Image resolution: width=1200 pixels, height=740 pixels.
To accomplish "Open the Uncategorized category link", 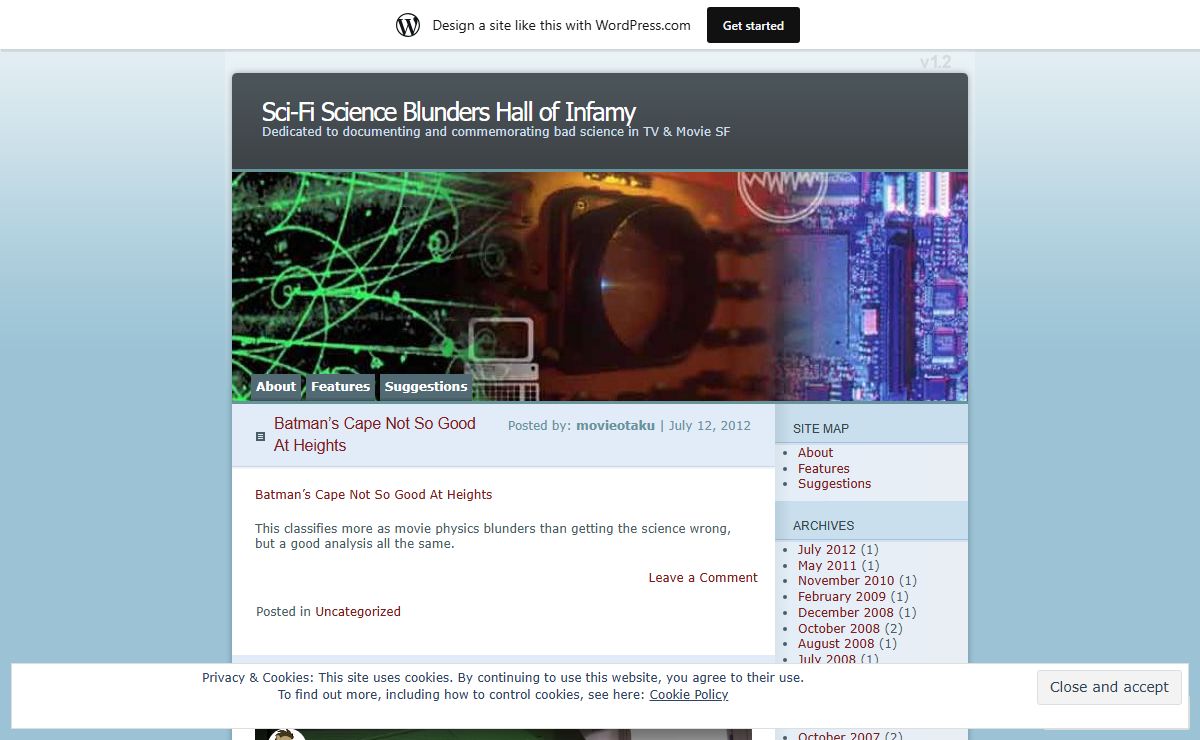I will point(357,611).
